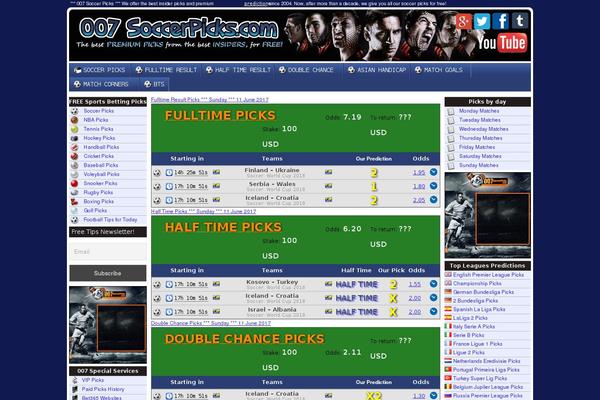Open the Double Chance nav tab
Viewport: 600px width, 400px height.
(306, 70)
